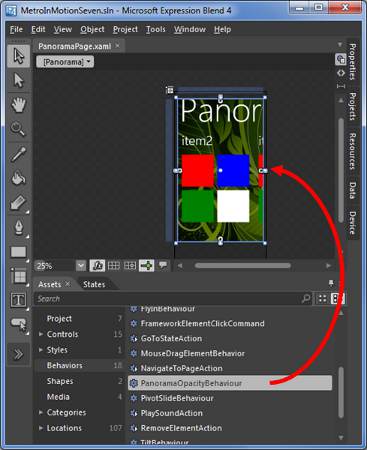The width and height of the screenshot is (367, 450).
Task: Expand the Controls category in Assets
Action: click(41, 334)
